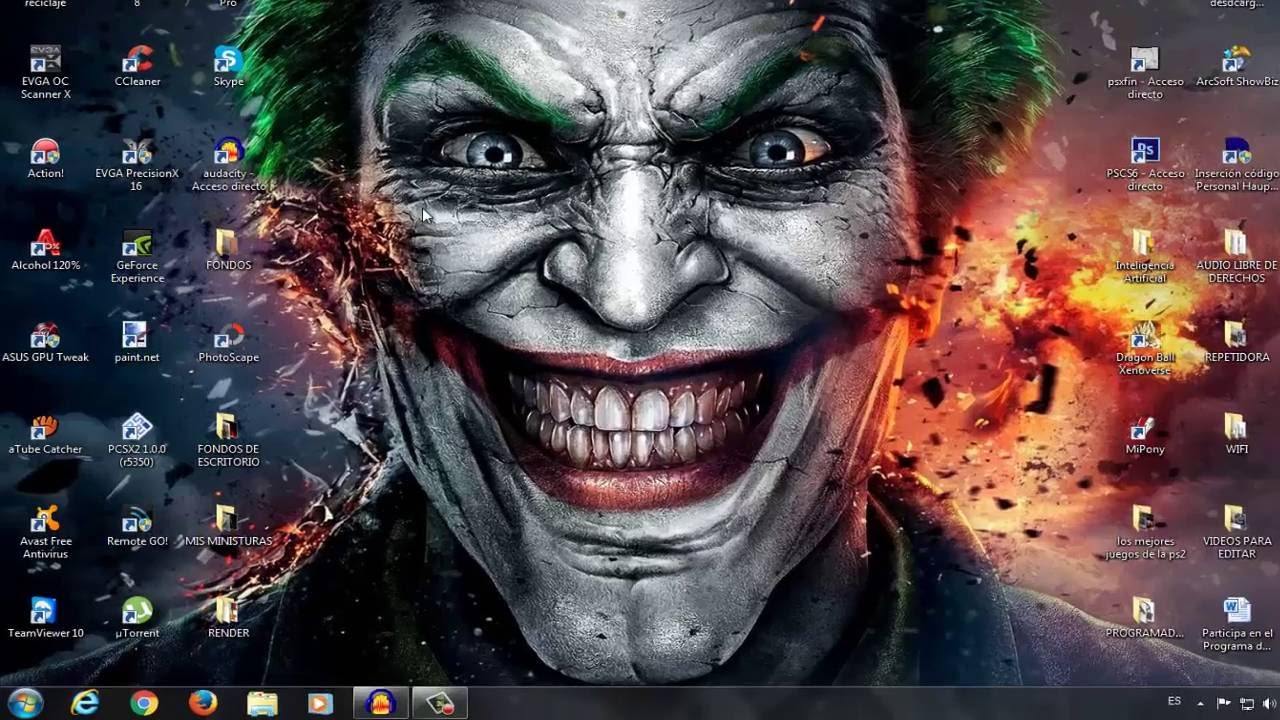Open Participa en el Programa Word document

tap(1237, 624)
